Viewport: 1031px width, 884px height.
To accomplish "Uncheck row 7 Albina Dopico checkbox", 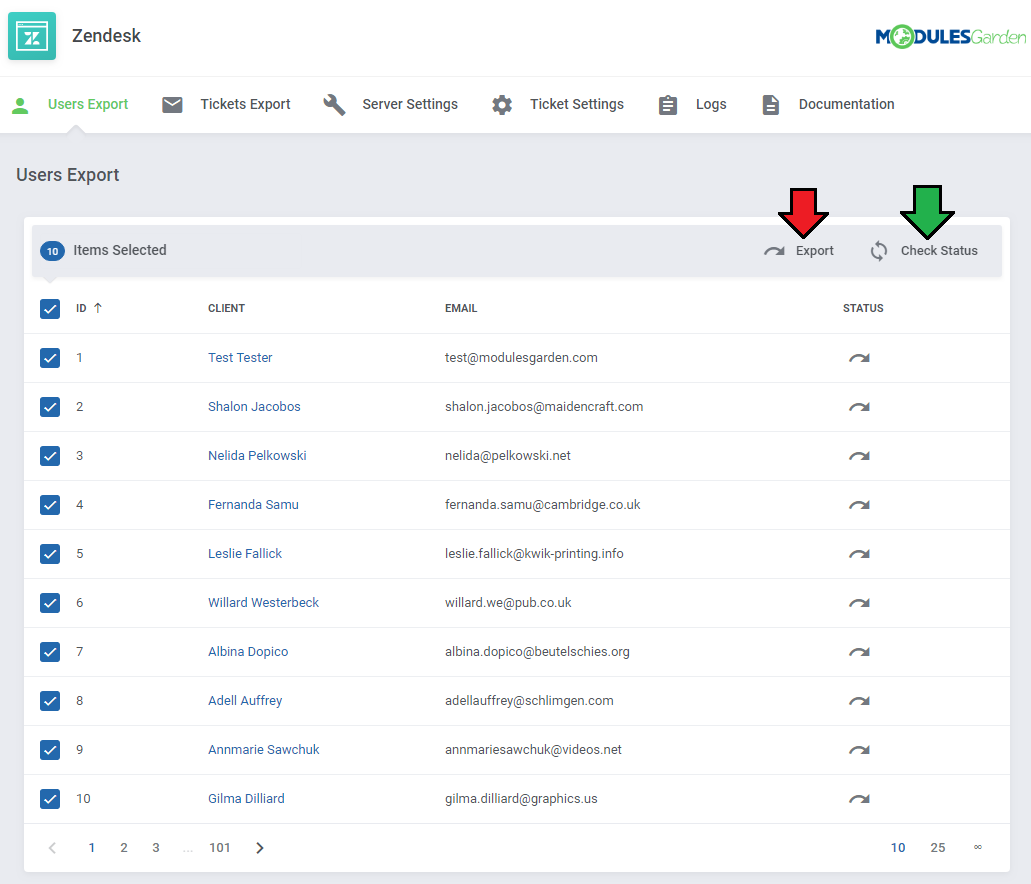I will 50,652.
